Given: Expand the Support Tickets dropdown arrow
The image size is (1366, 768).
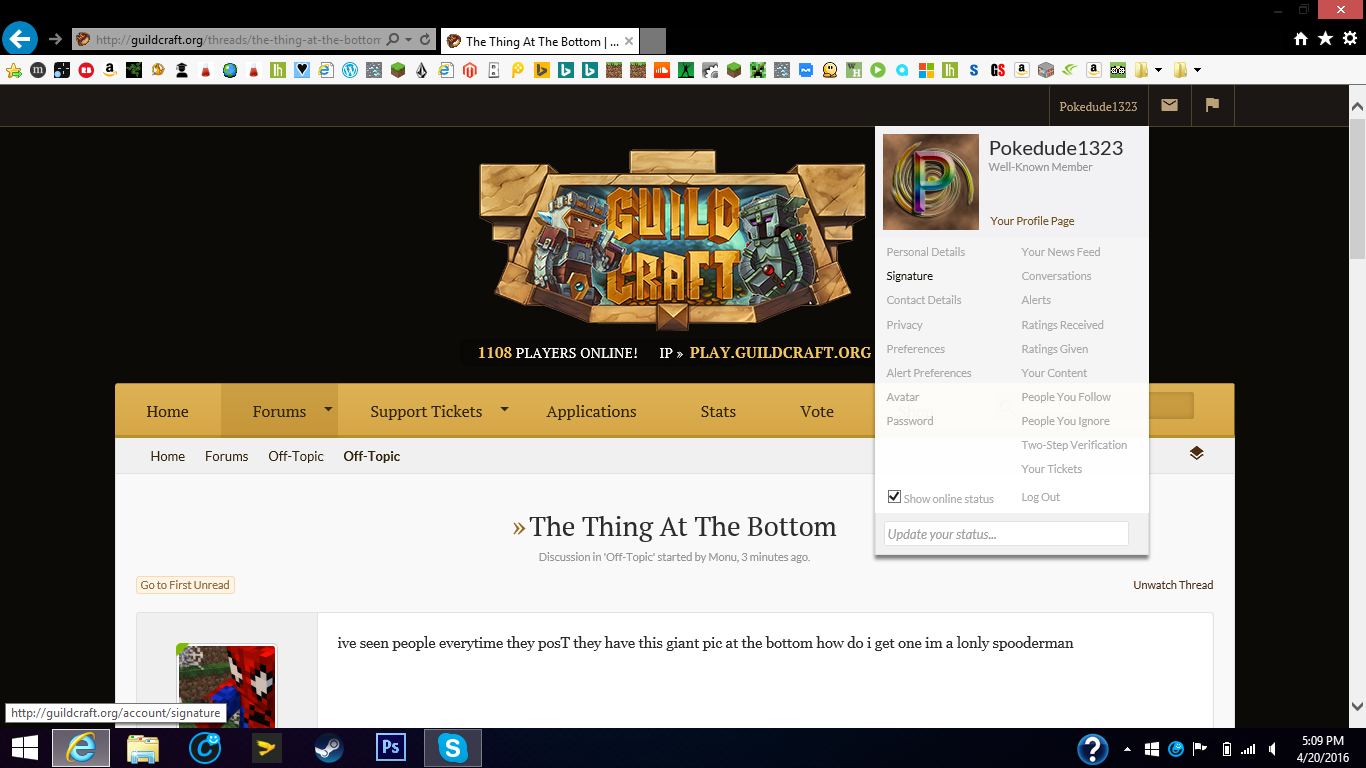Looking at the screenshot, I should tap(504, 409).
